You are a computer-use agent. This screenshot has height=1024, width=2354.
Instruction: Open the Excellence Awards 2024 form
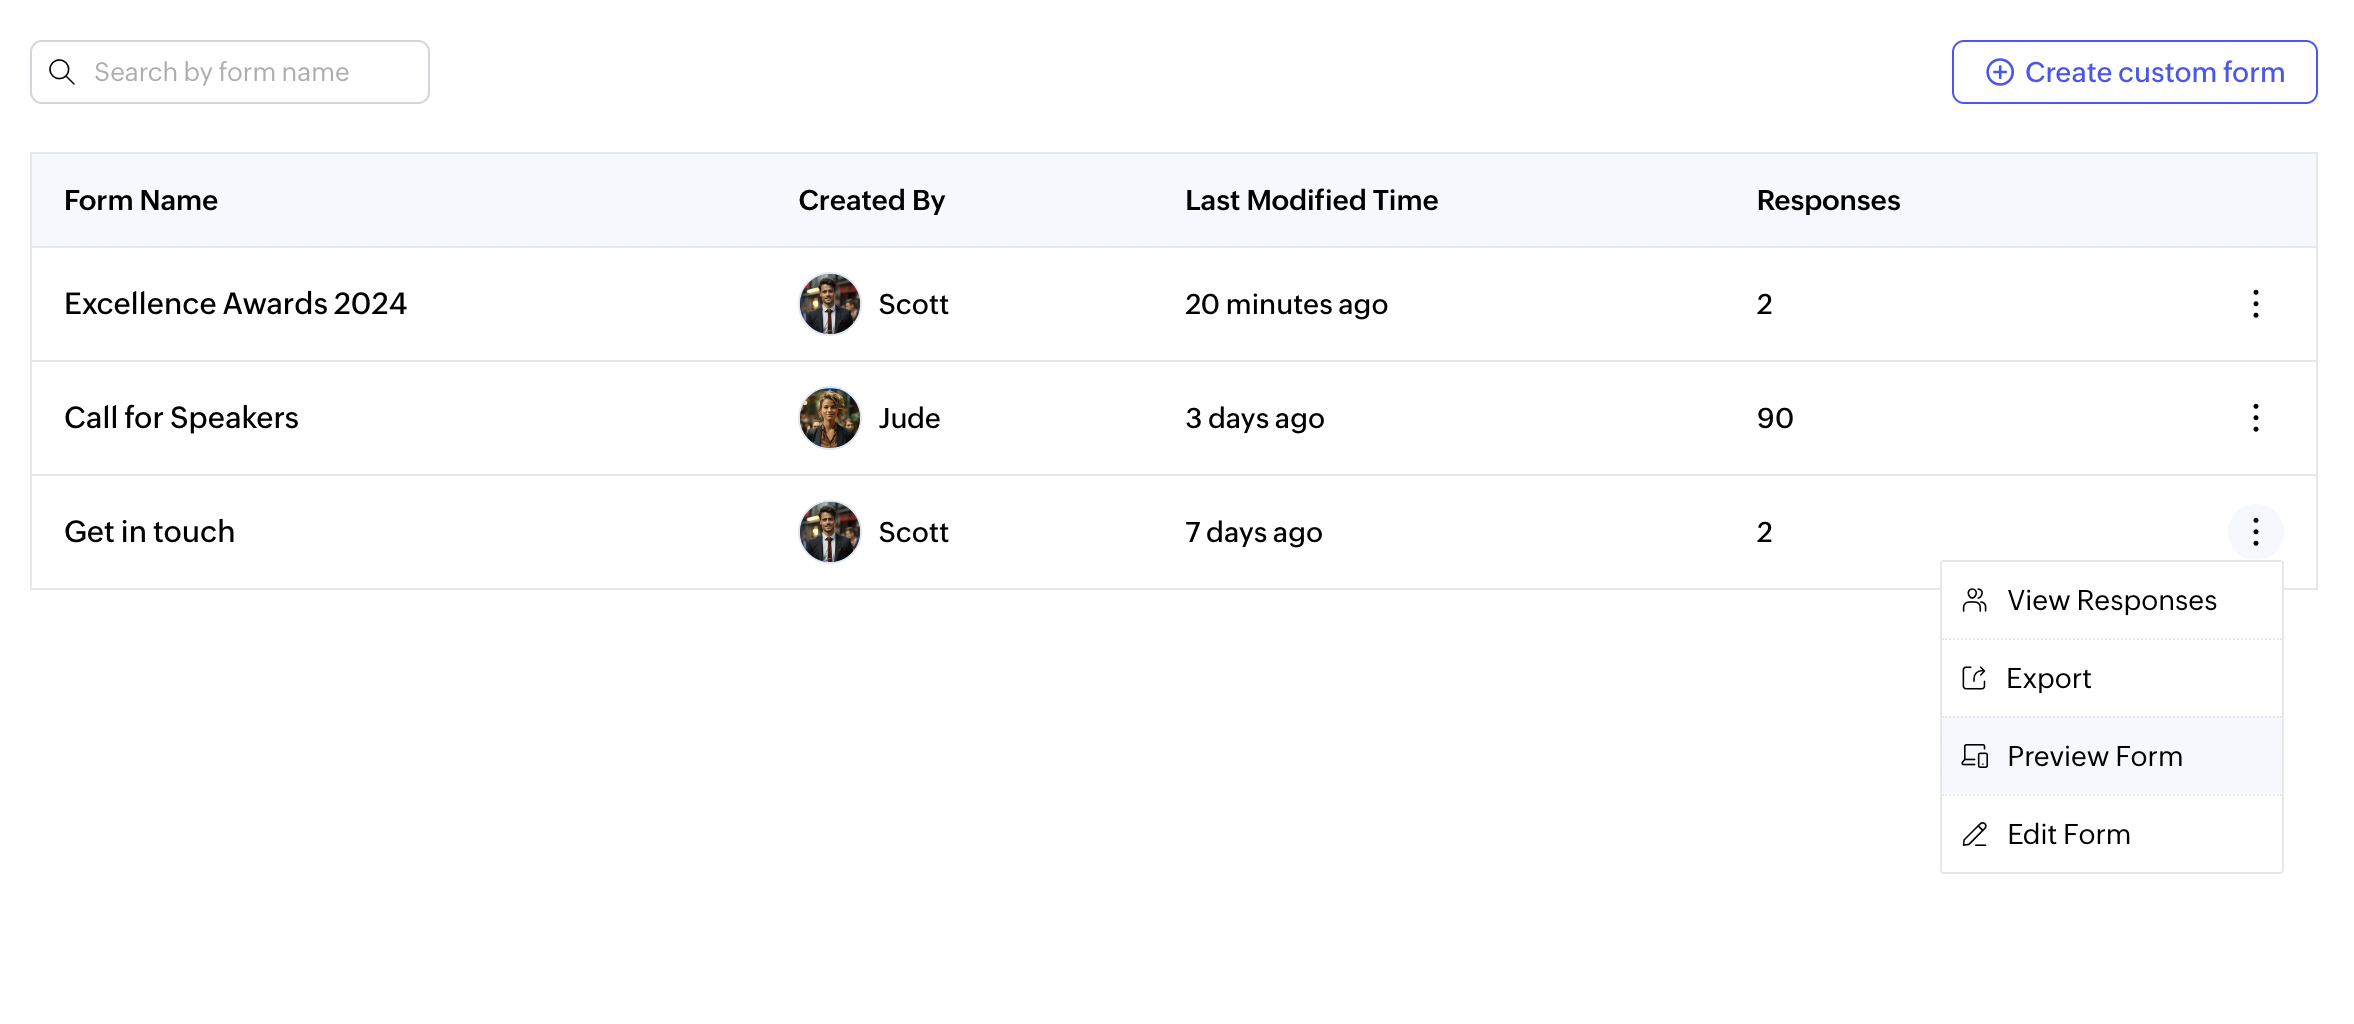coord(235,304)
